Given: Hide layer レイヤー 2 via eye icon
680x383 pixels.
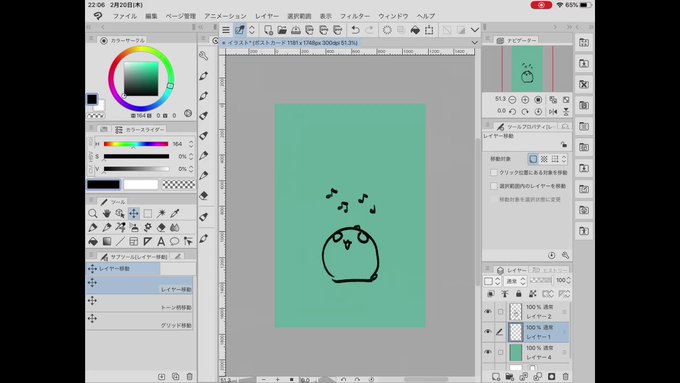Looking at the screenshot, I should [x=488, y=311].
